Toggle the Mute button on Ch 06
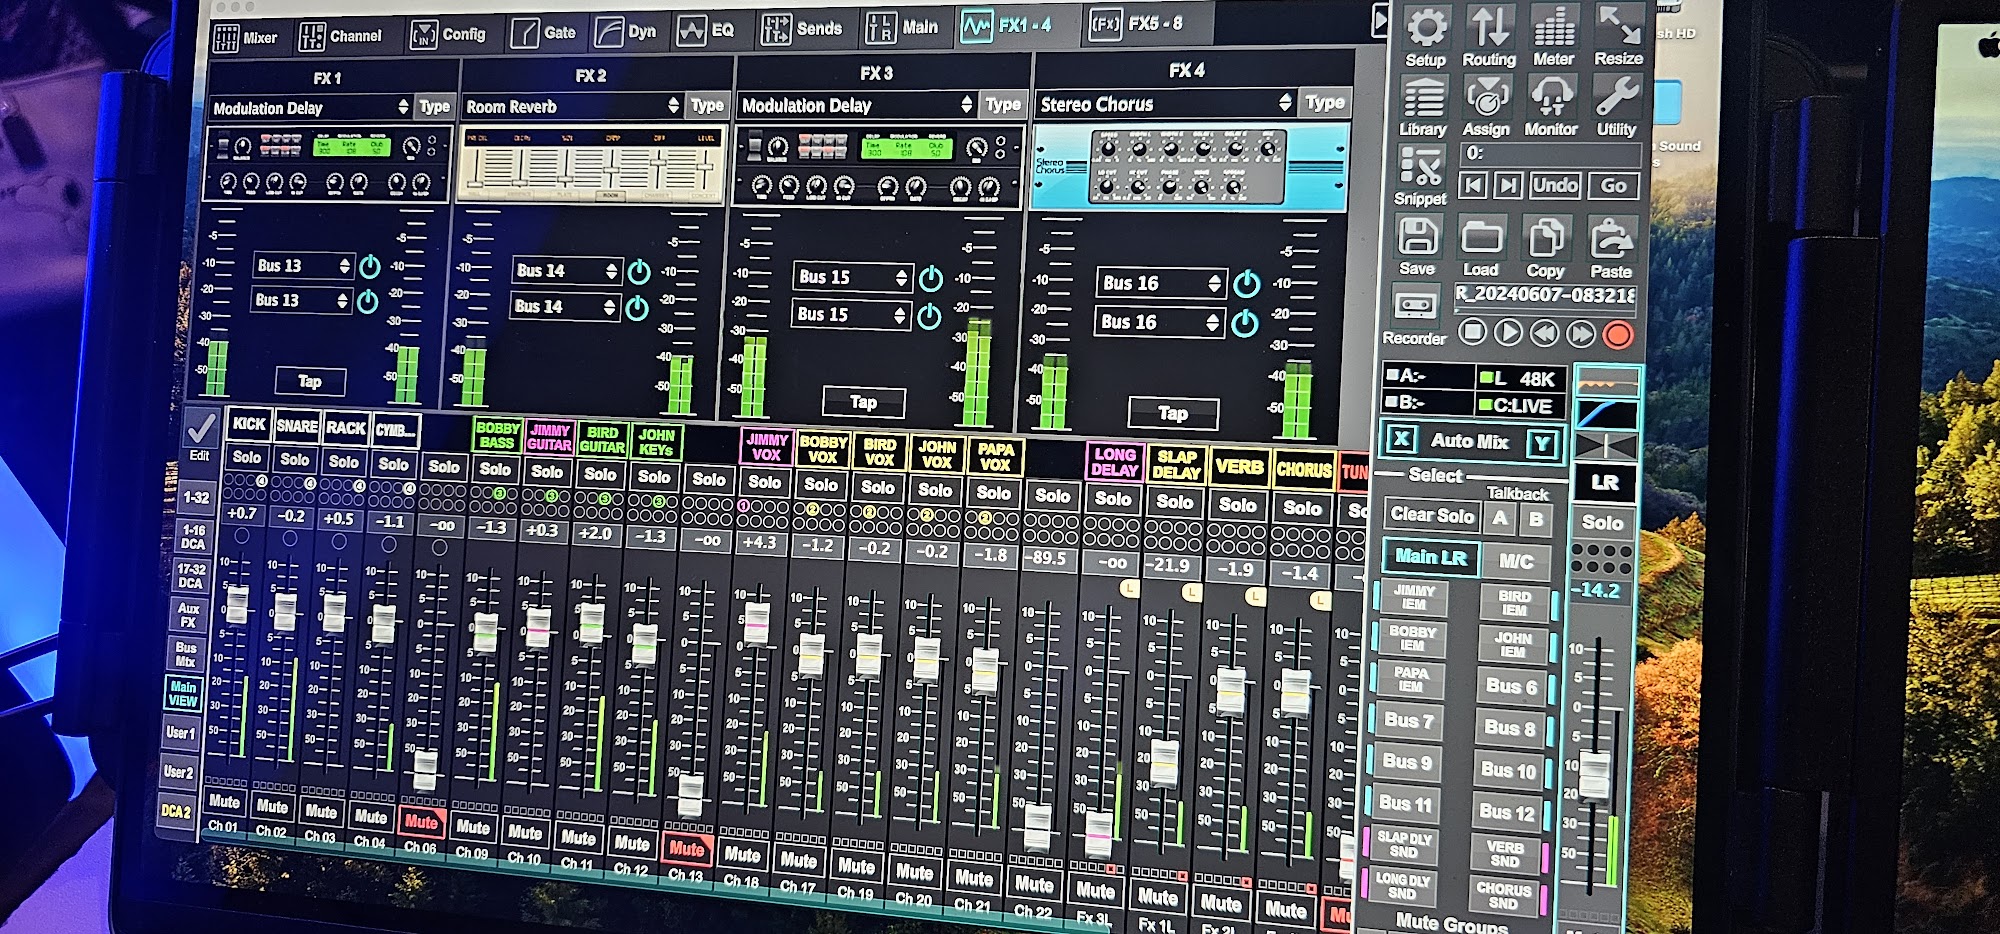Screen dimensions: 2000x934 421,821
